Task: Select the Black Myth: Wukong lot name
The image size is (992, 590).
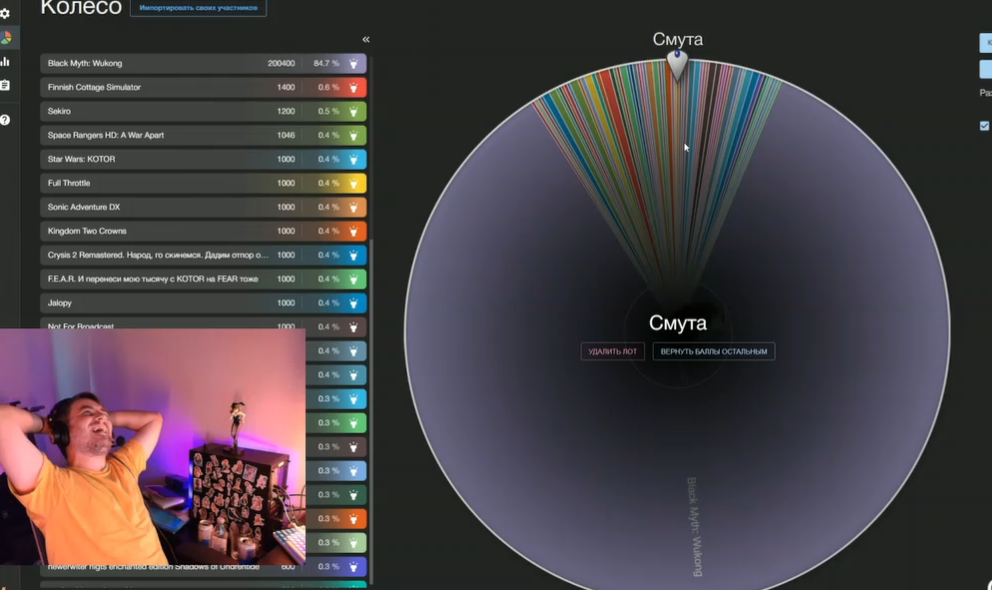Action: point(85,63)
